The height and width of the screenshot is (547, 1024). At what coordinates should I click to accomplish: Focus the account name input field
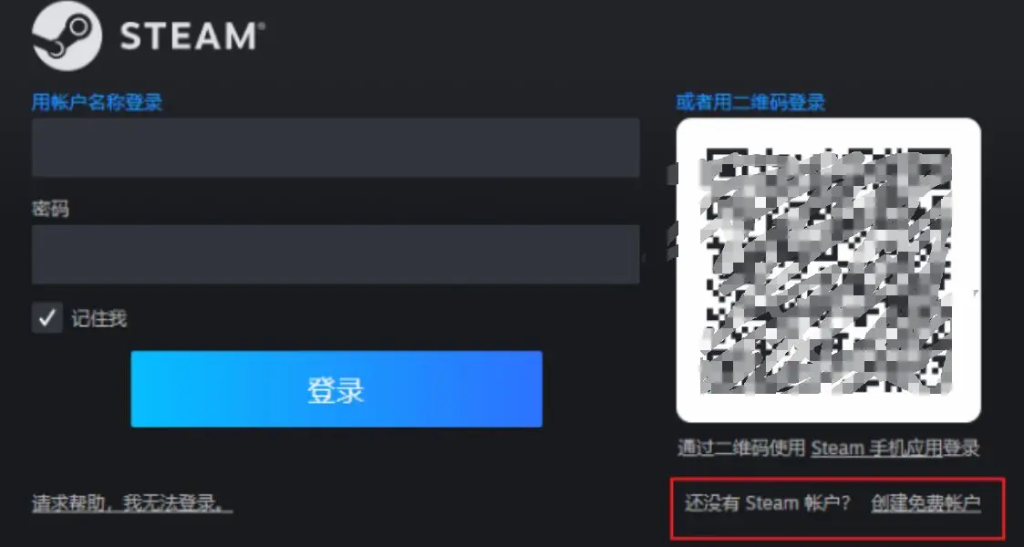[x=336, y=148]
